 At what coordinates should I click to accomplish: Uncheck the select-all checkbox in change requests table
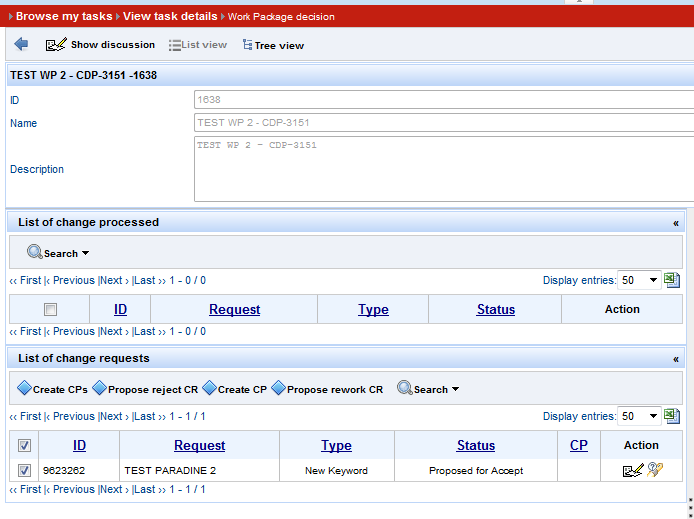pyautogui.click(x=25, y=446)
